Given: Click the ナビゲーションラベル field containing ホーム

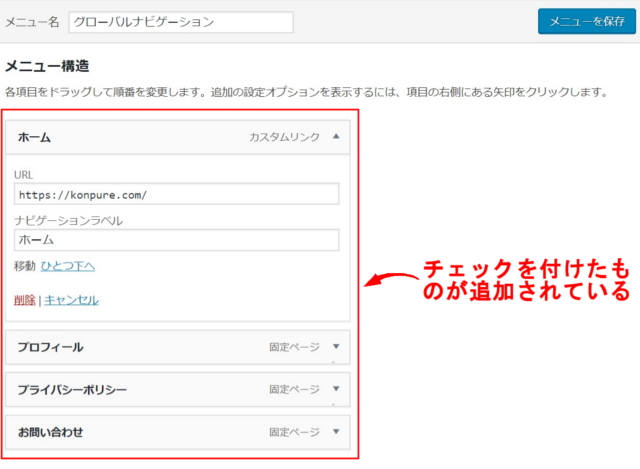Looking at the screenshot, I should click(176, 240).
